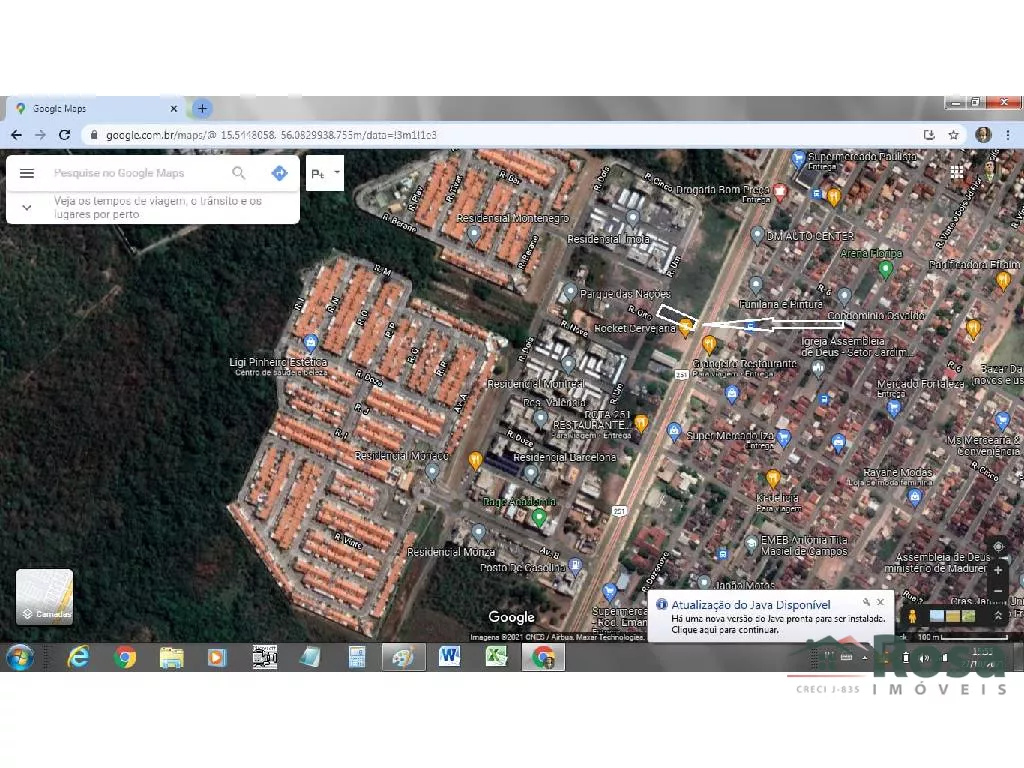Expand the imagery strip at bottom right
Viewport: 1024px width, 768px height.
(998, 617)
